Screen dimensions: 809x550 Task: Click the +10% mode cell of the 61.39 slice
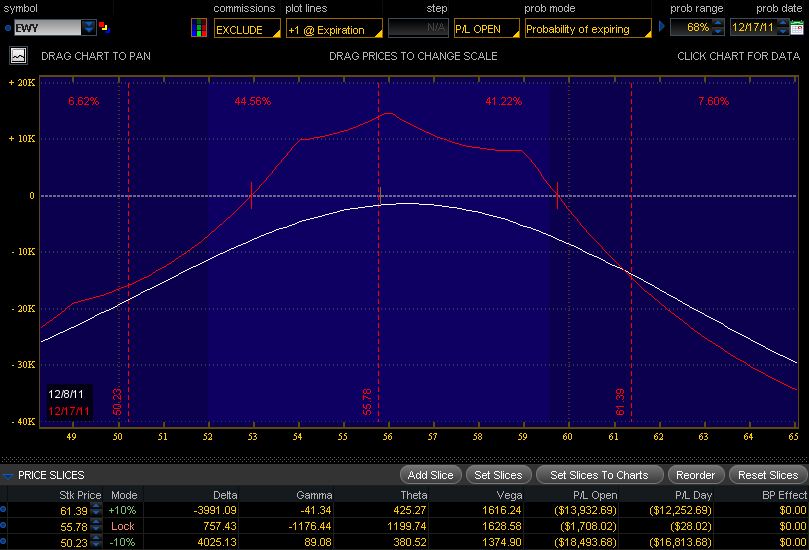[122, 510]
